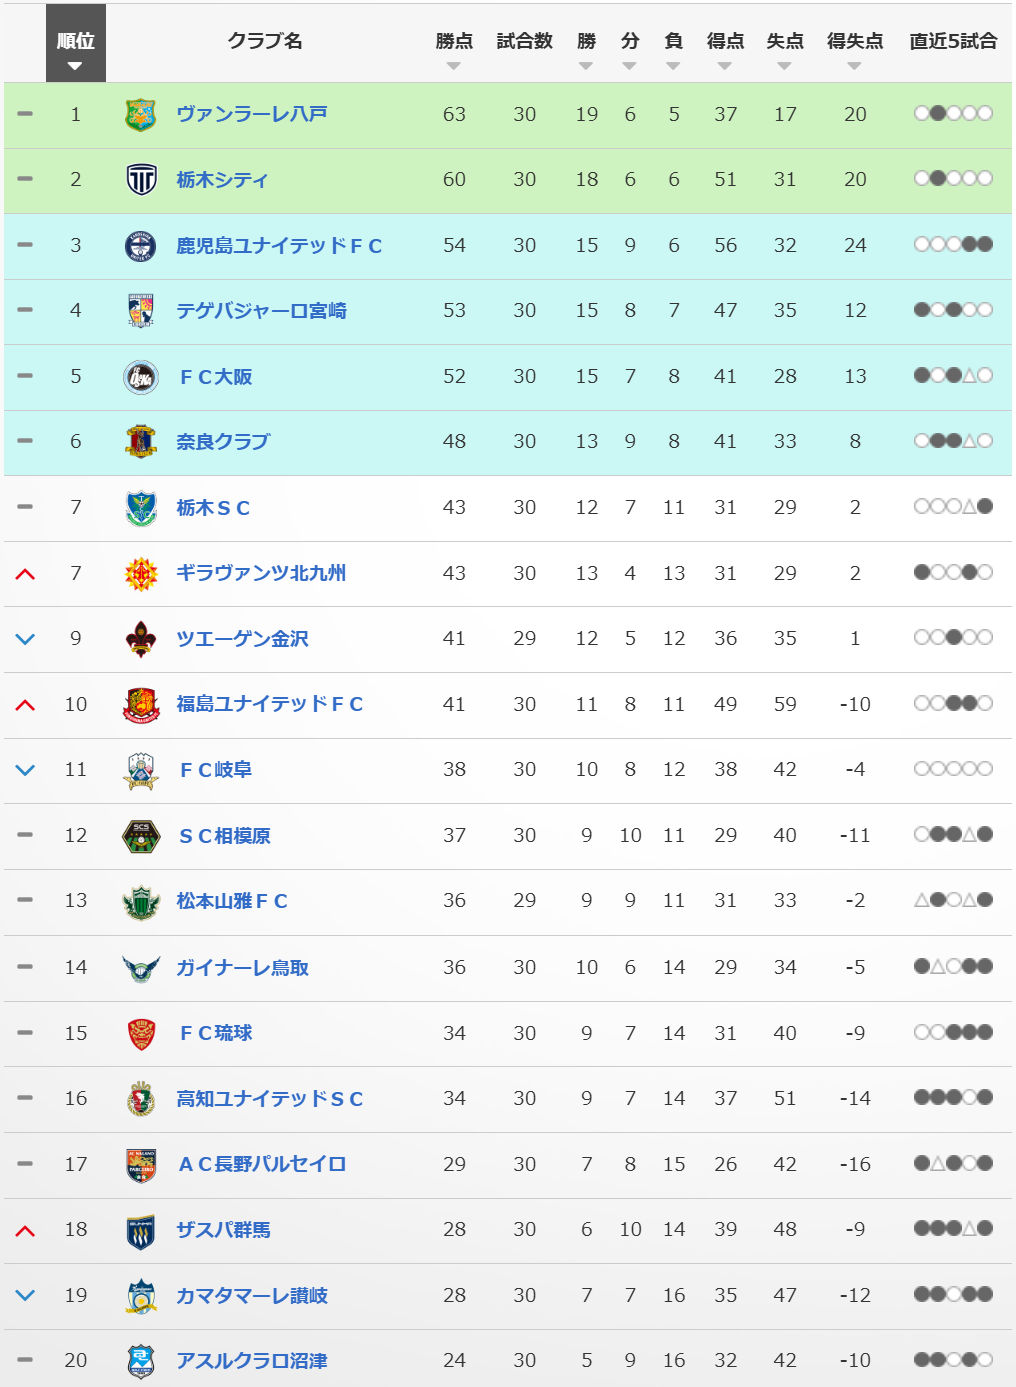Open テゲバジャーロ宮崎 team link
The width and height of the screenshot is (1016, 1387).
pyautogui.click(x=261, y=311)
